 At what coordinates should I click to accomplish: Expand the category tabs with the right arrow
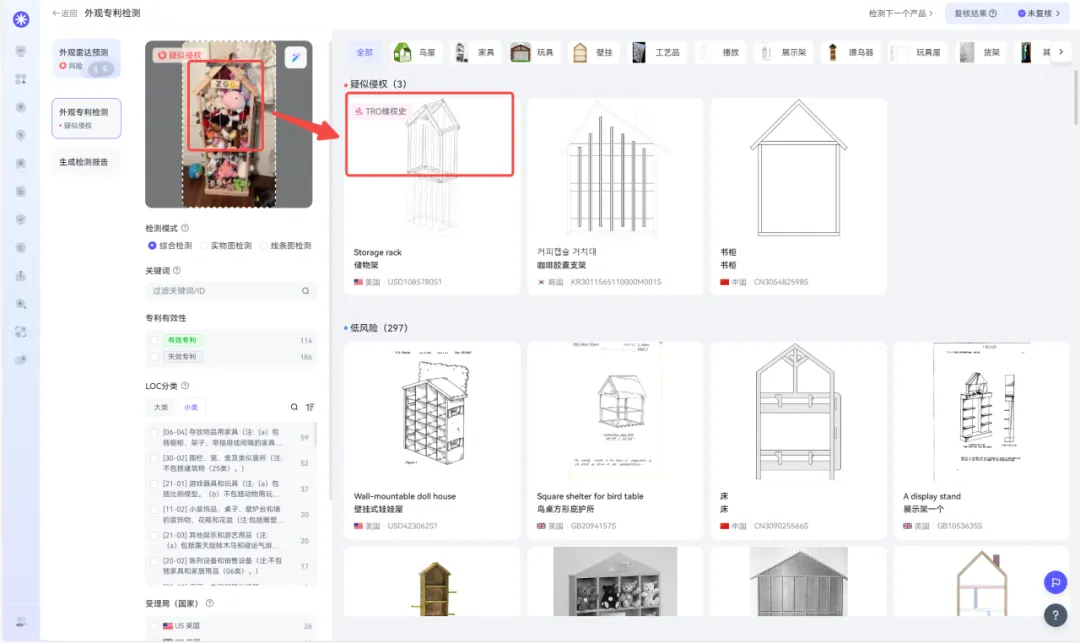click(1061, 52)
